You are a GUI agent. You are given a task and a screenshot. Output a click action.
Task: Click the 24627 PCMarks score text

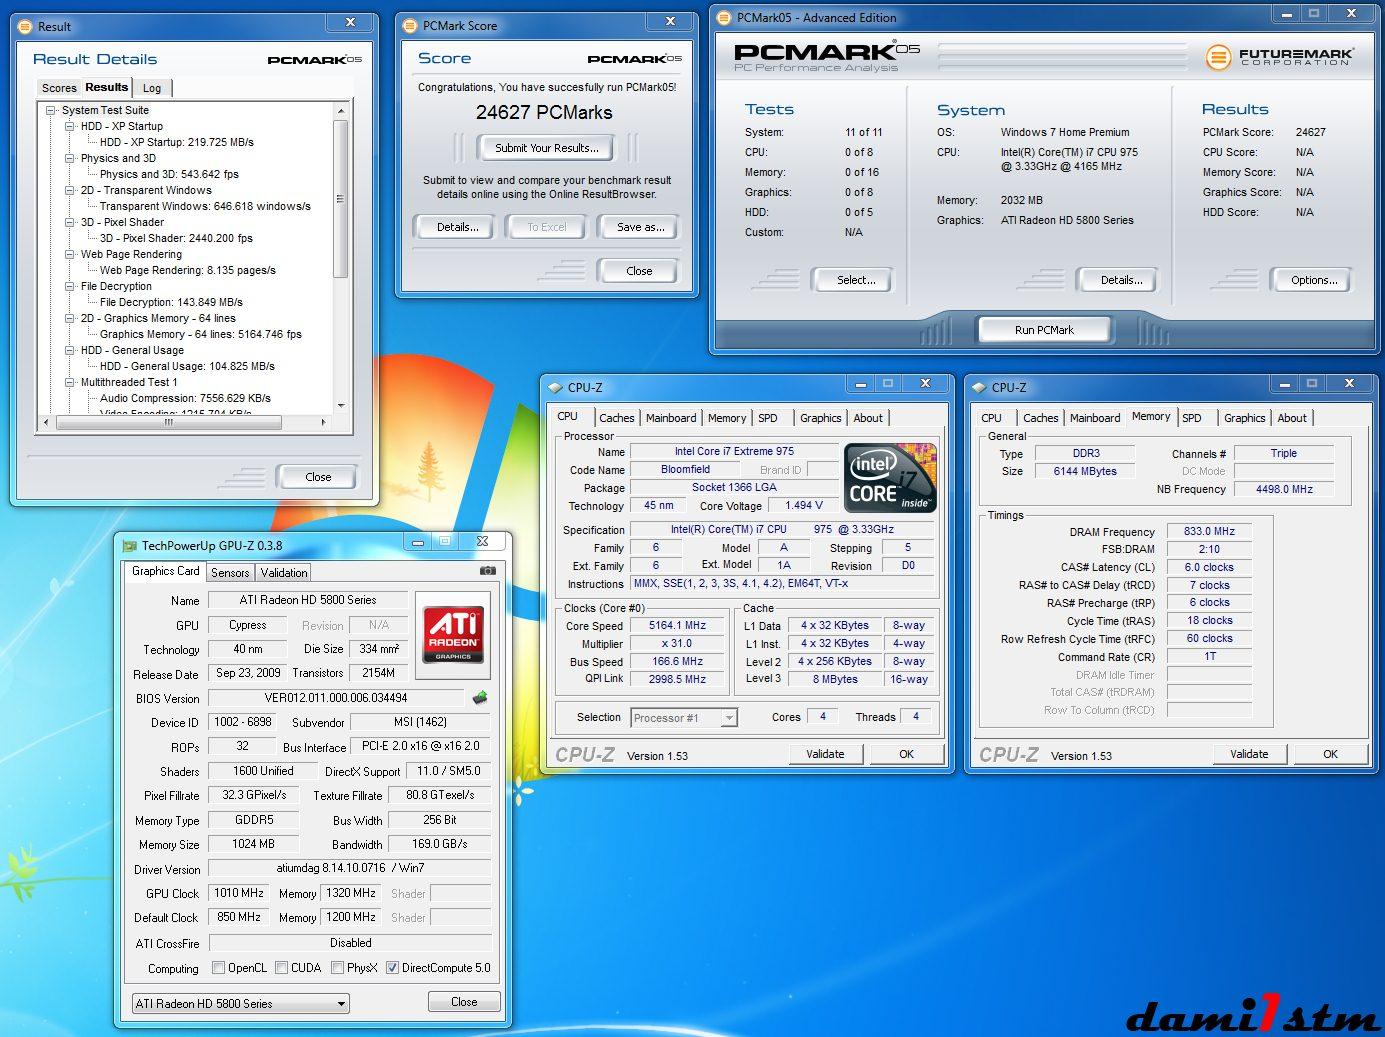coord(544,113)
